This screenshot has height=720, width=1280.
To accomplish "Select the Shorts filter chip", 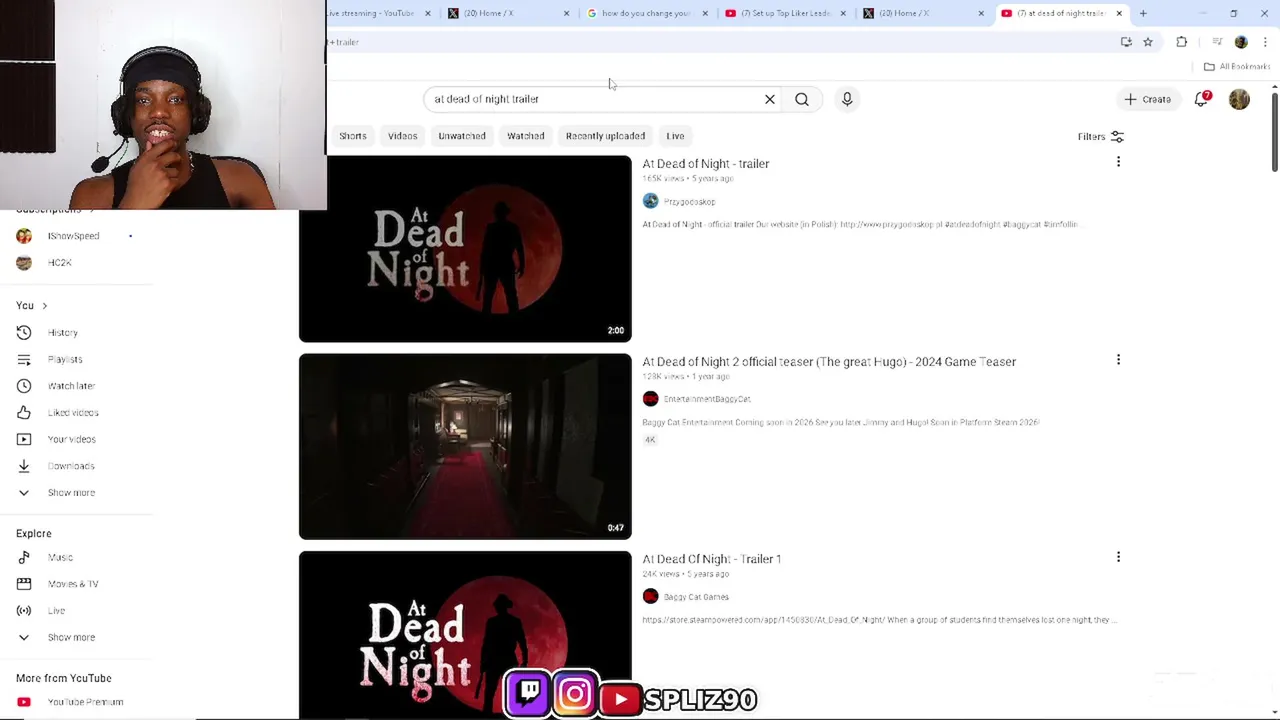I will click(x=353, y=136).
